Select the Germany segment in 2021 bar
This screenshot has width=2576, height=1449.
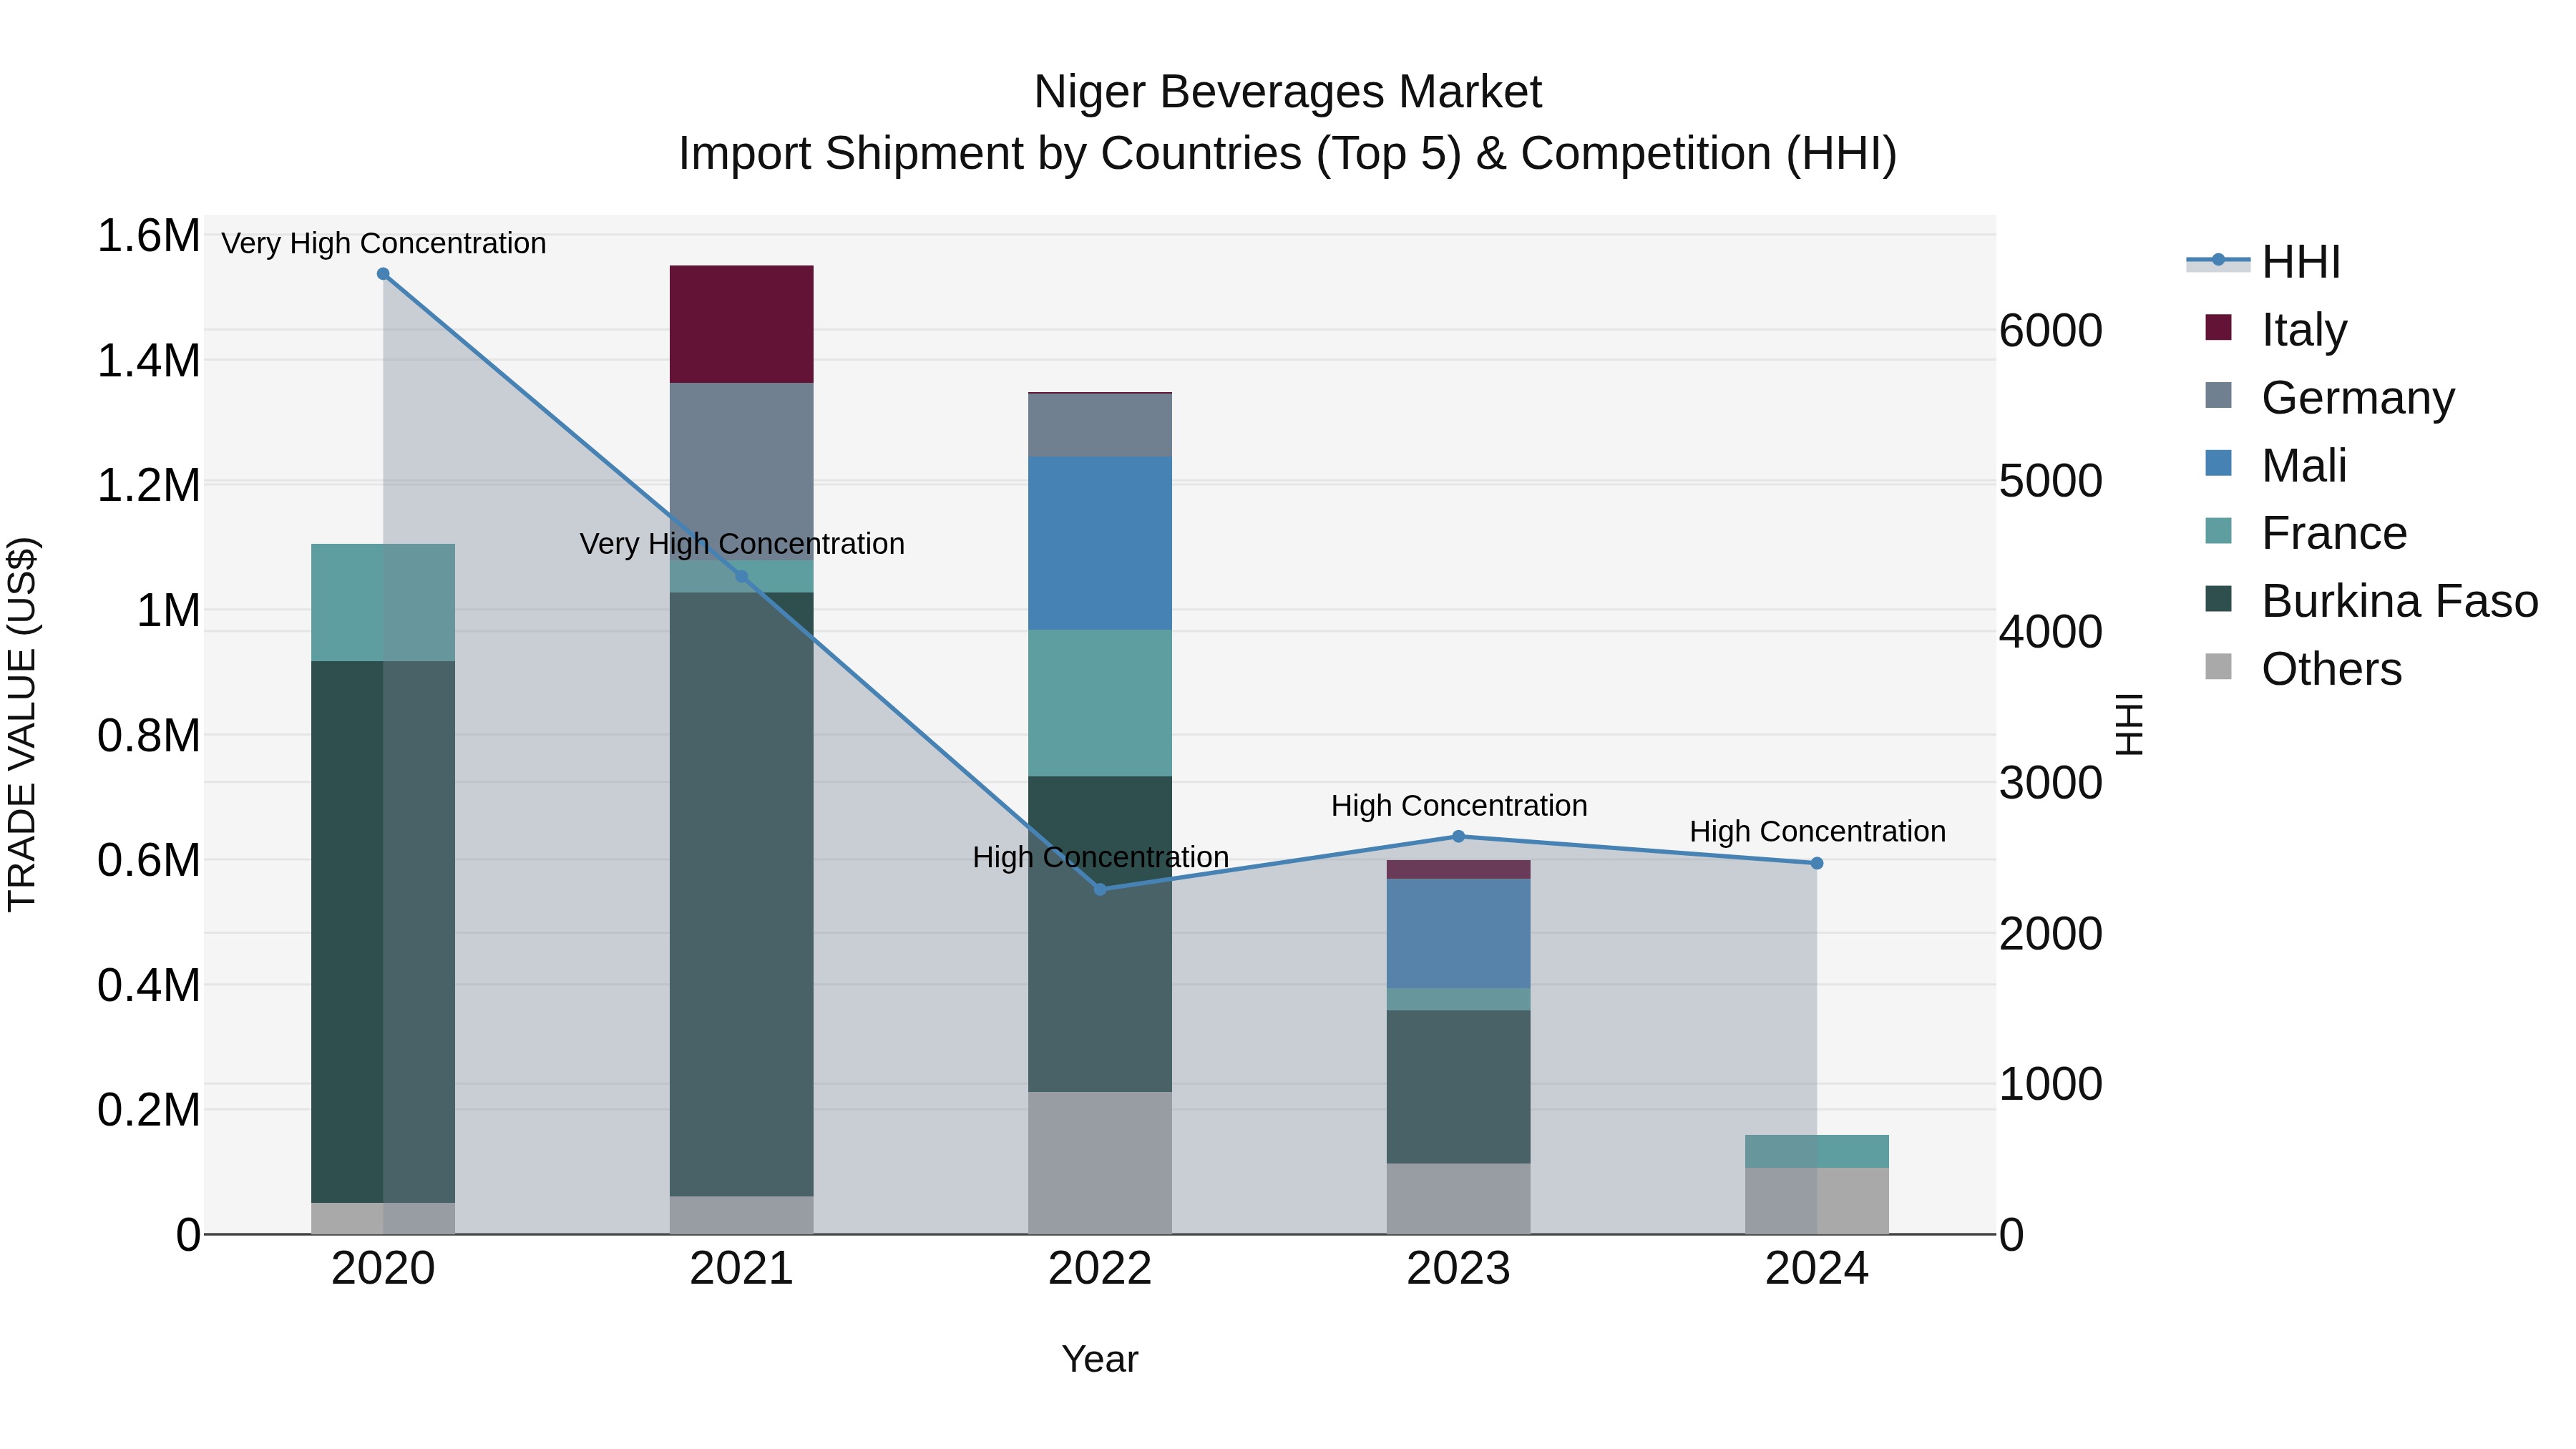pos(741,471)
